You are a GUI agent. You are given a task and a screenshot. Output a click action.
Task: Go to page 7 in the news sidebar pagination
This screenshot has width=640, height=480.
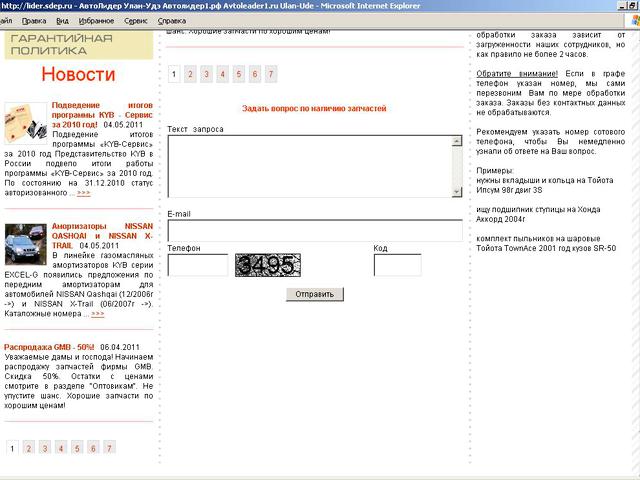tap(109, 448)
